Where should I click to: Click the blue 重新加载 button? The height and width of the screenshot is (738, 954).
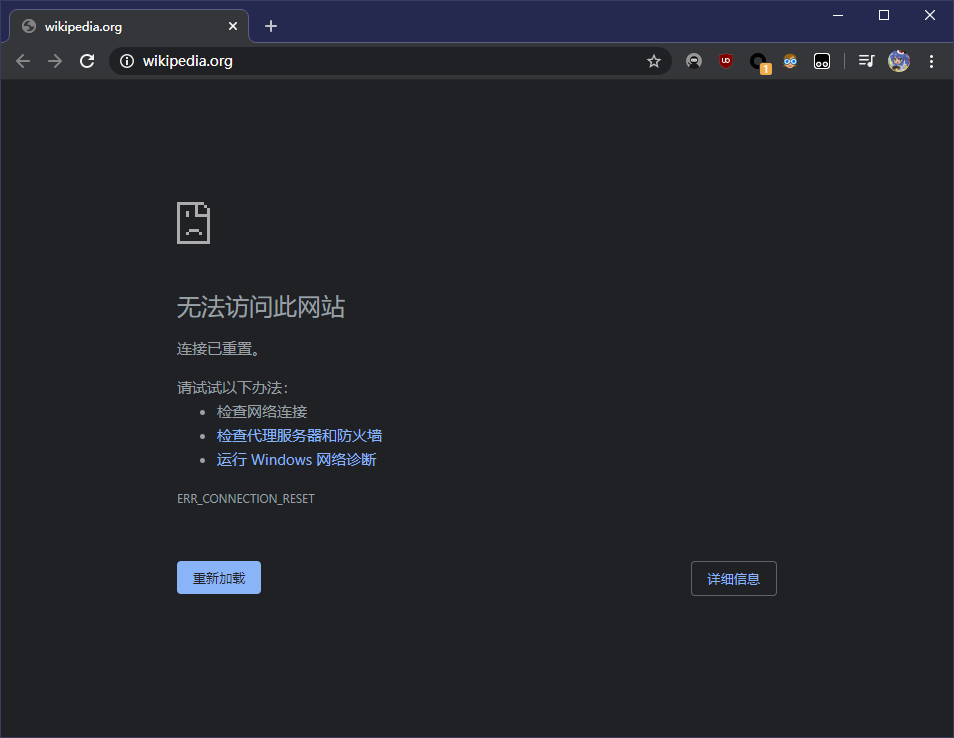tap(219, 577)
